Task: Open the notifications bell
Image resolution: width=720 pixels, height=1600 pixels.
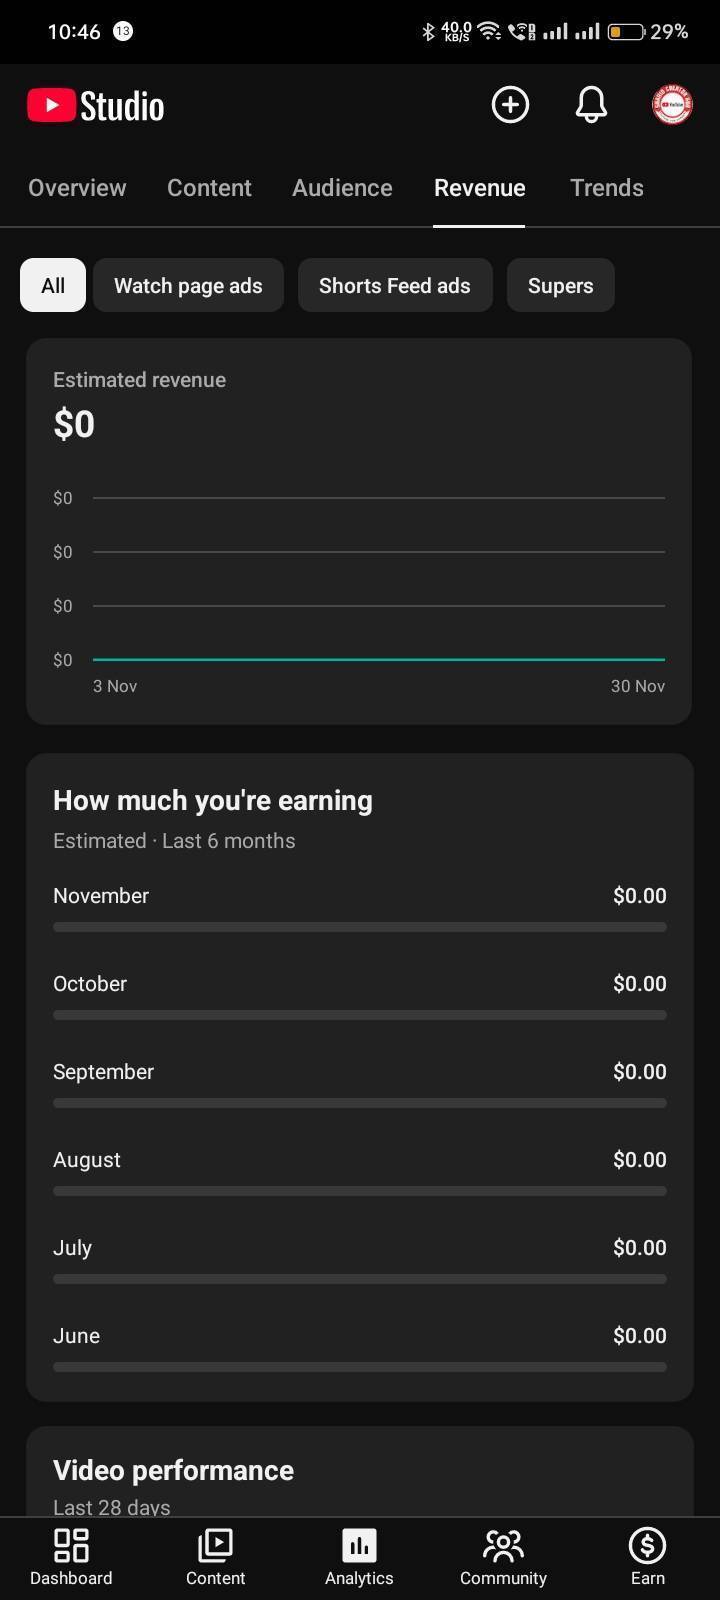Action: click(591, 105)
